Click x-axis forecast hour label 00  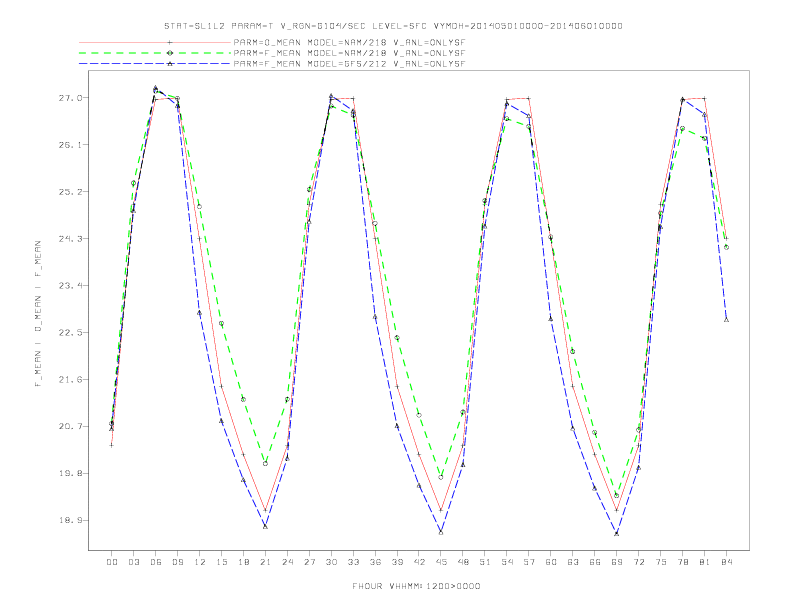(x=112, y=562)
